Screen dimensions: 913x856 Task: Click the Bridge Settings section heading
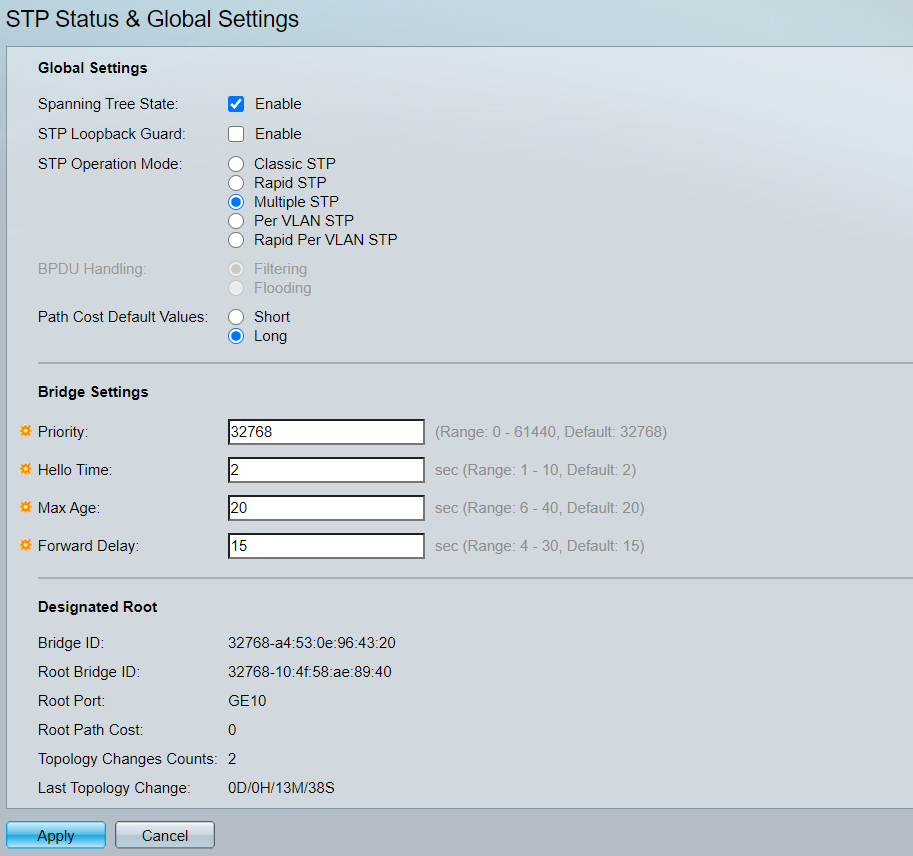point(93,392)
